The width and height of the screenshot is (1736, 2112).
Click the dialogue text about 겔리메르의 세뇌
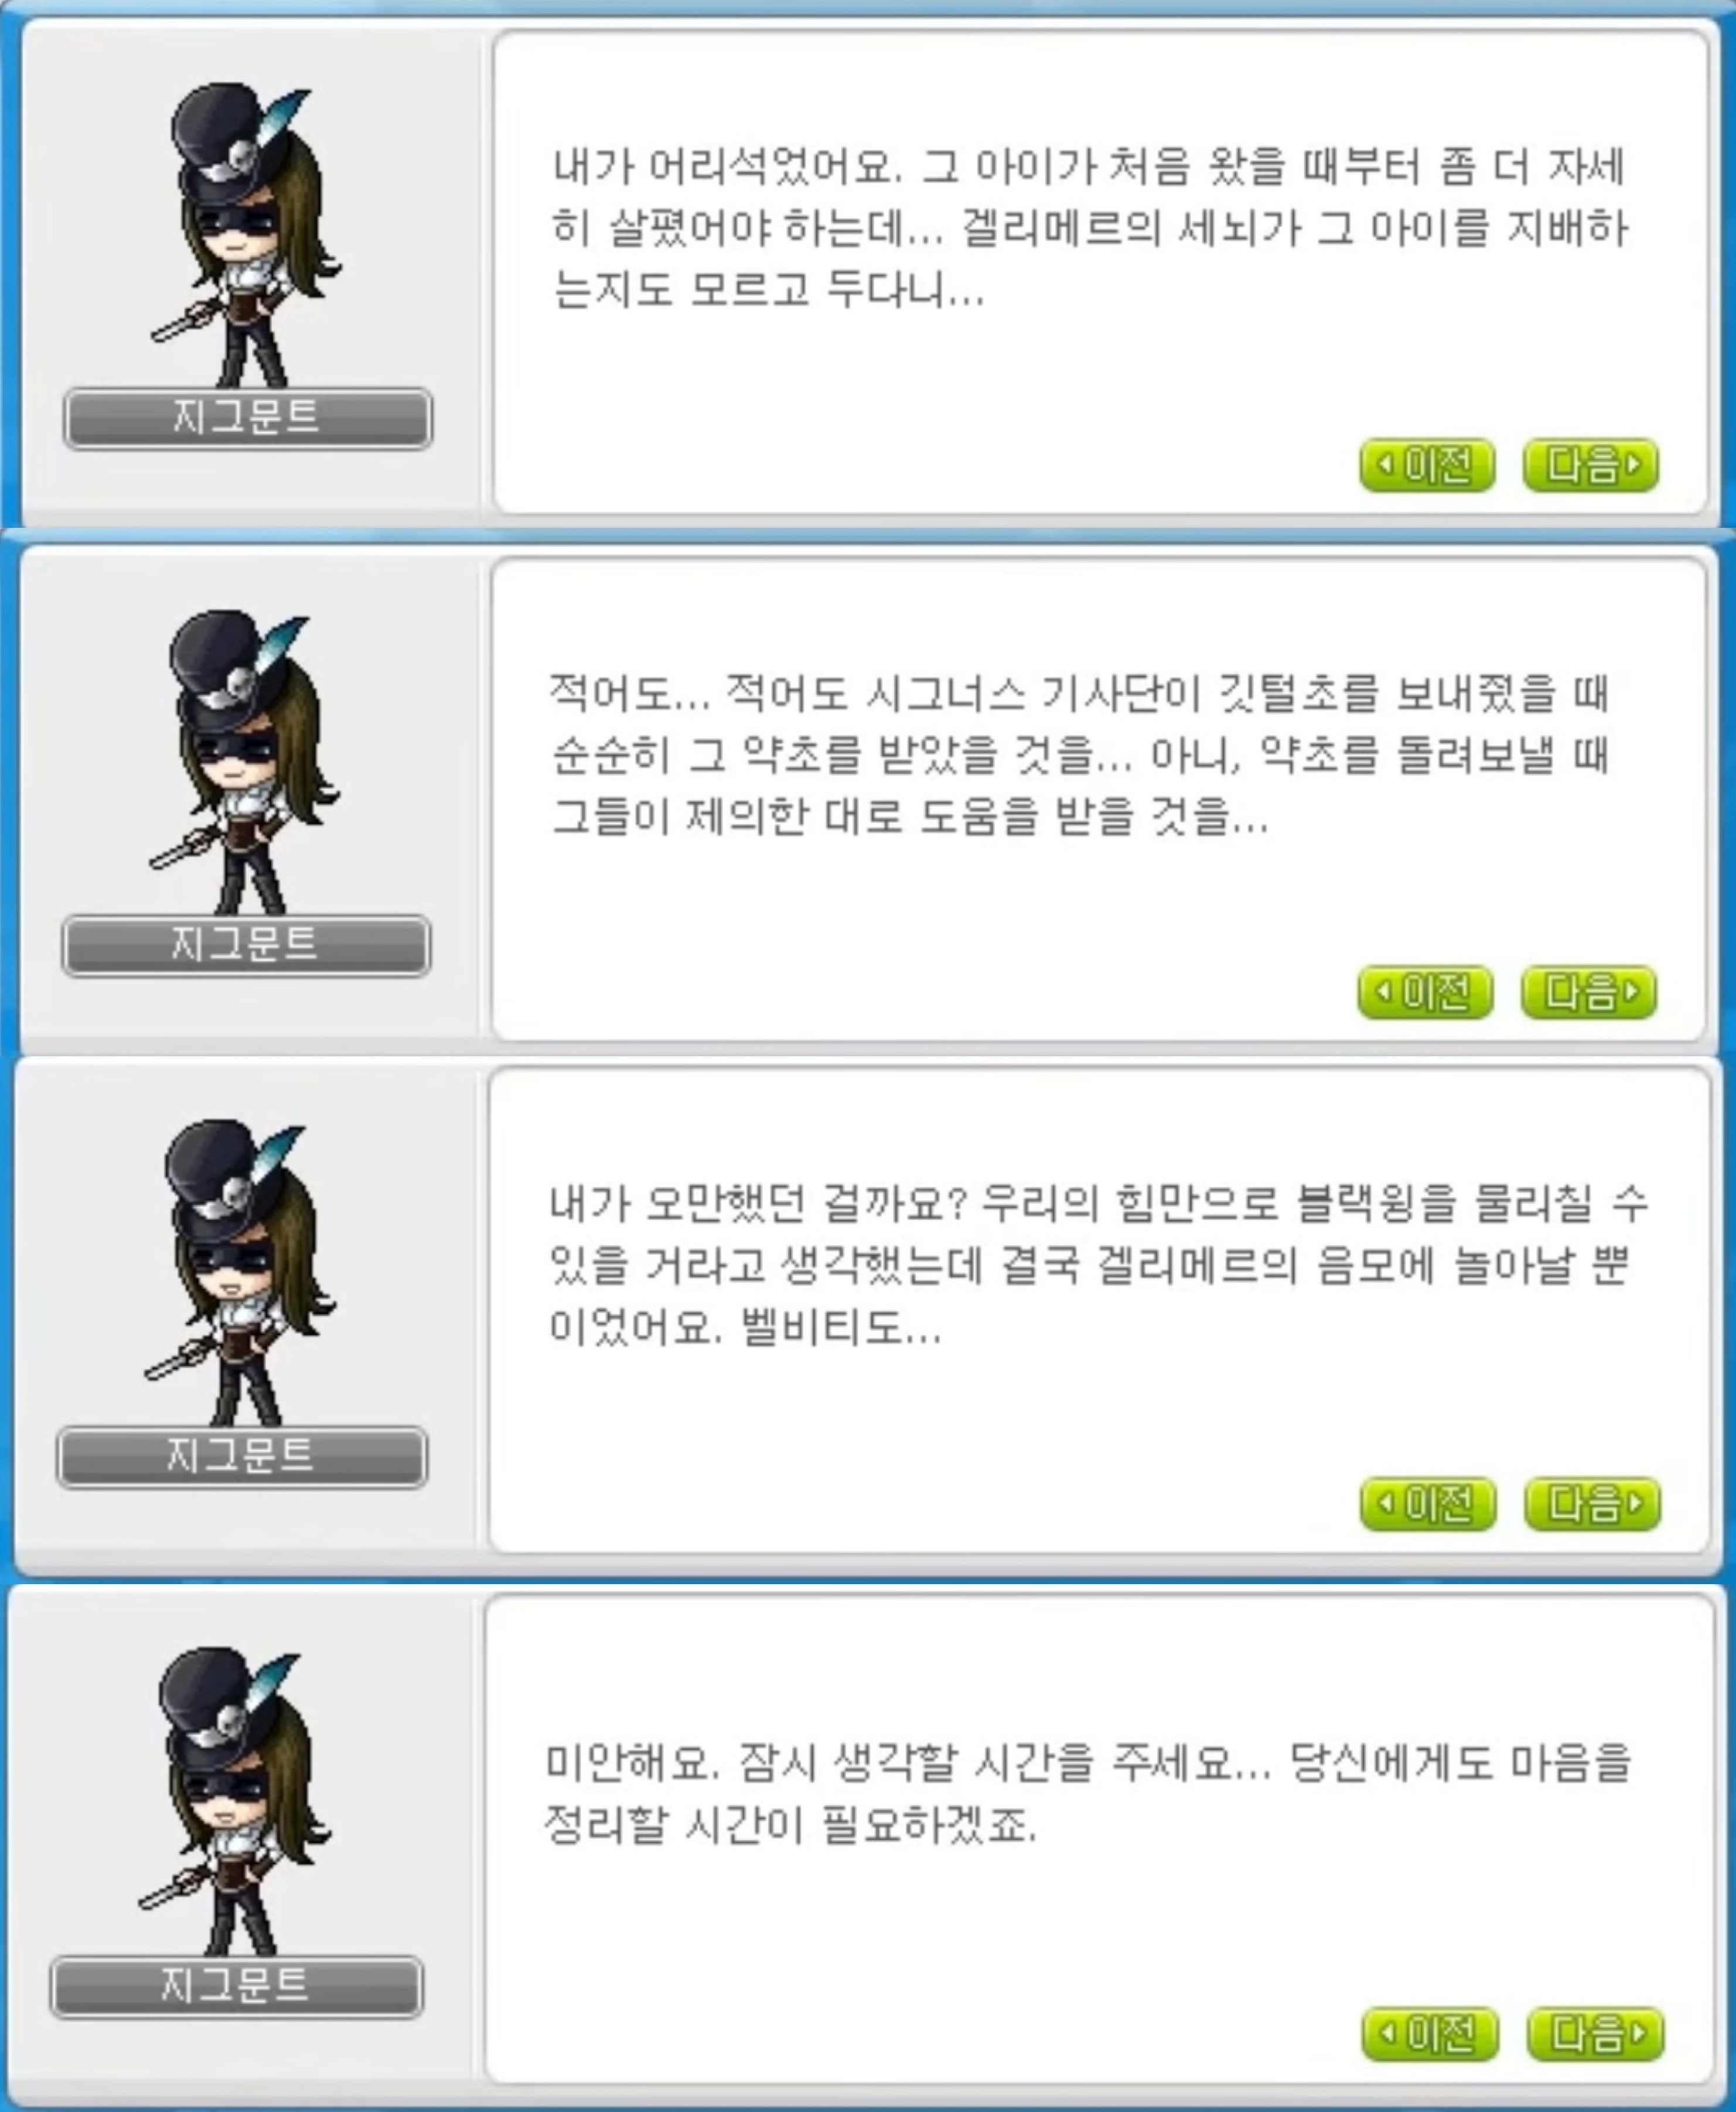[x=1090, y=229]
